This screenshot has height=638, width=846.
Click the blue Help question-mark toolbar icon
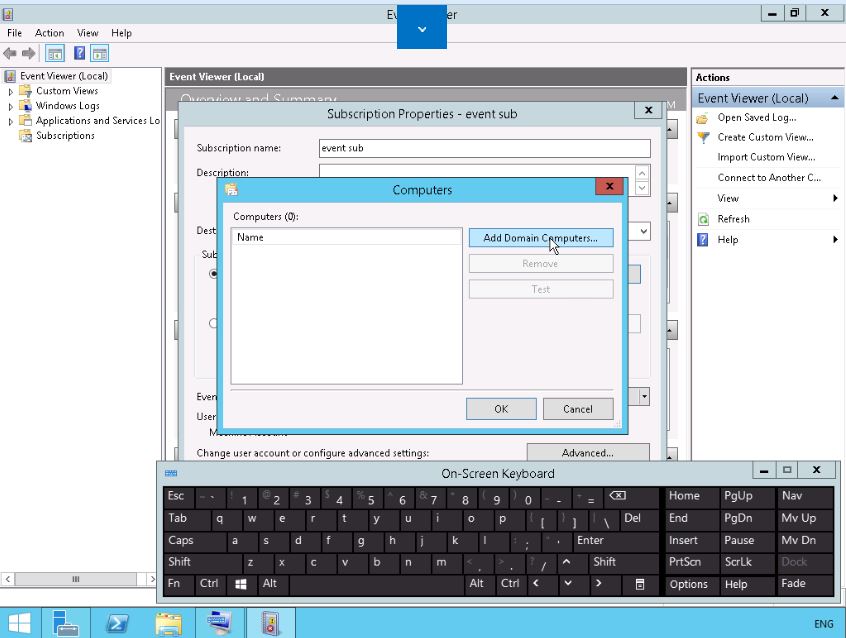click(x=79, y=53)
